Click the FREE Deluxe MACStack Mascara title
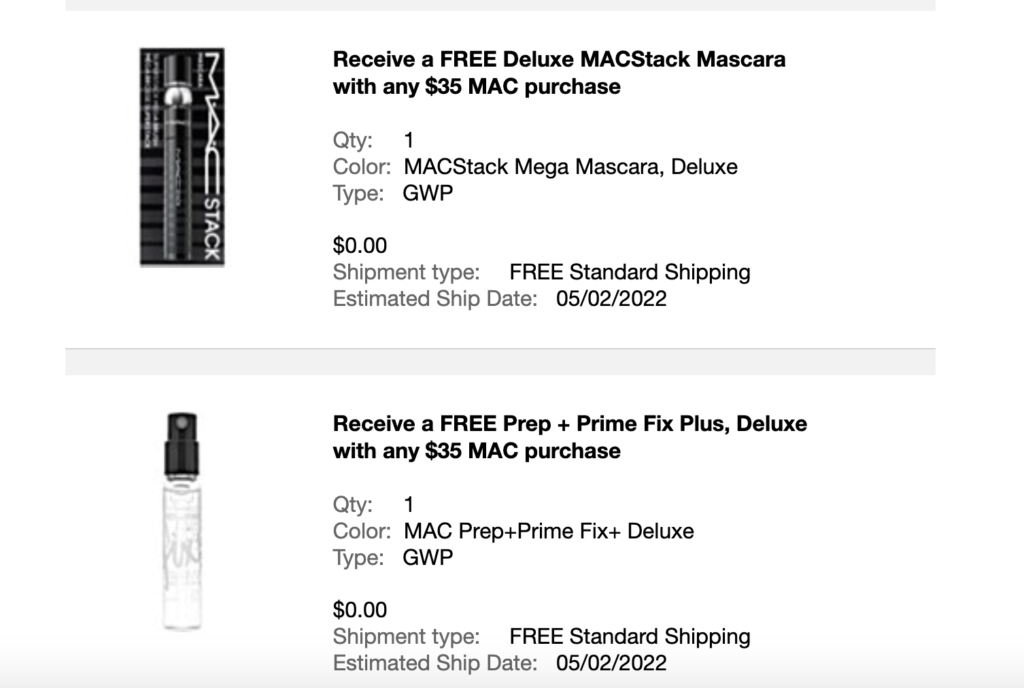The height and width of the screenshot is (688, 1024). 559,72
